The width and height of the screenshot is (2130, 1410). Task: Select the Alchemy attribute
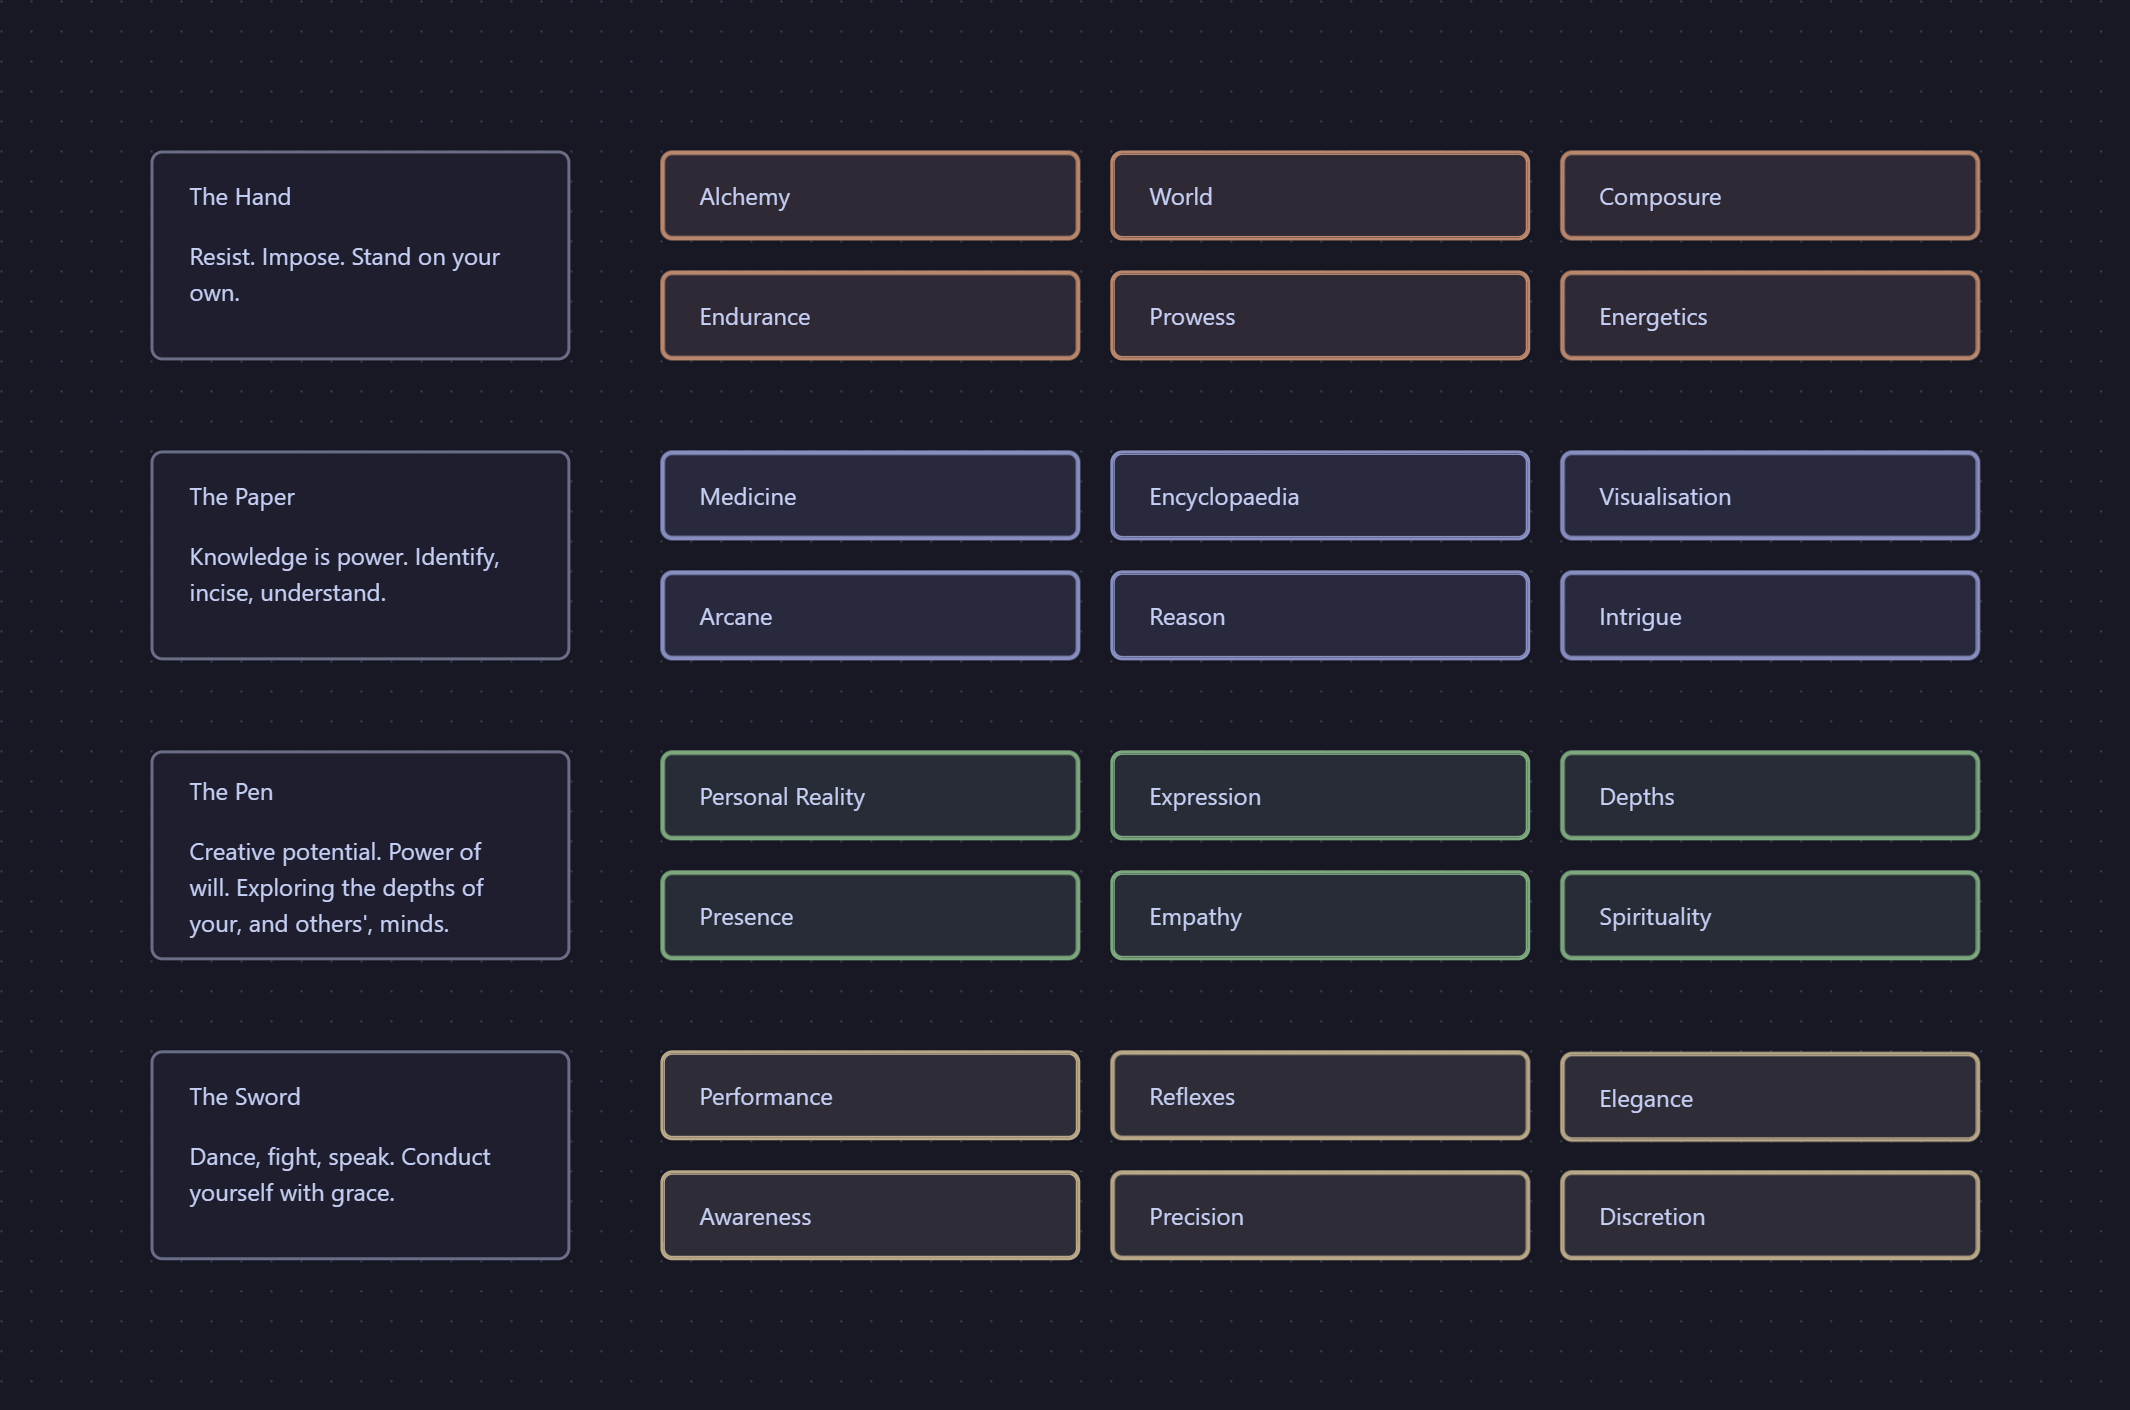[869, 196]
